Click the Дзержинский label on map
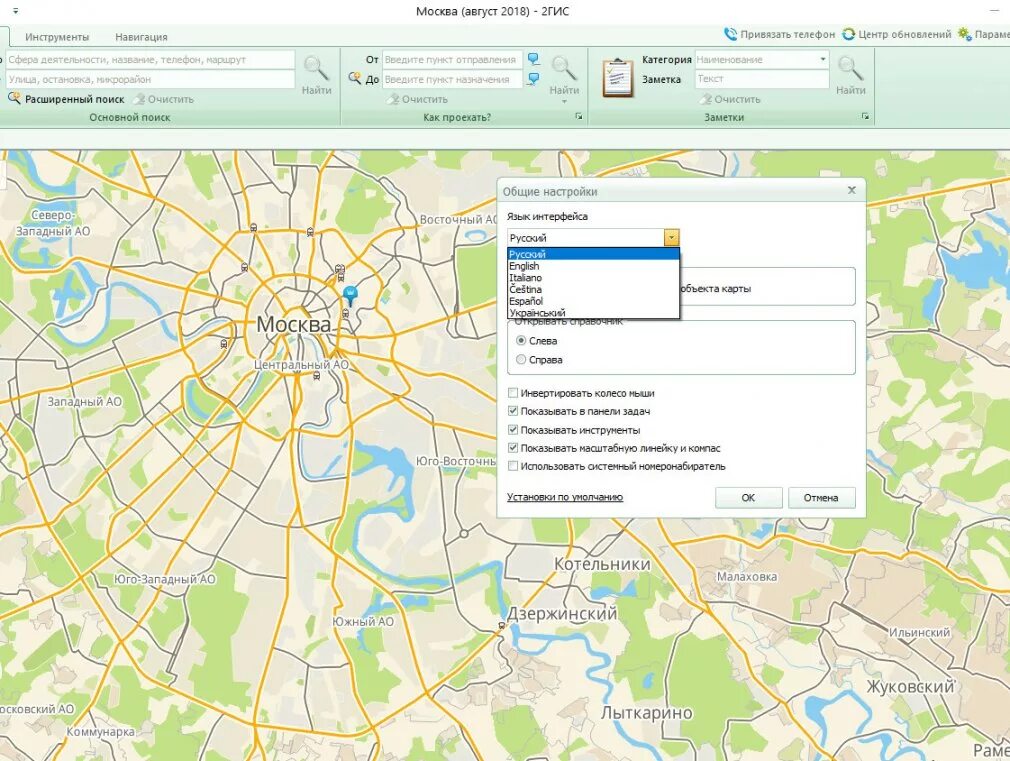The image size is (1010, 761). pyautogui.click(x=562, y=613)
